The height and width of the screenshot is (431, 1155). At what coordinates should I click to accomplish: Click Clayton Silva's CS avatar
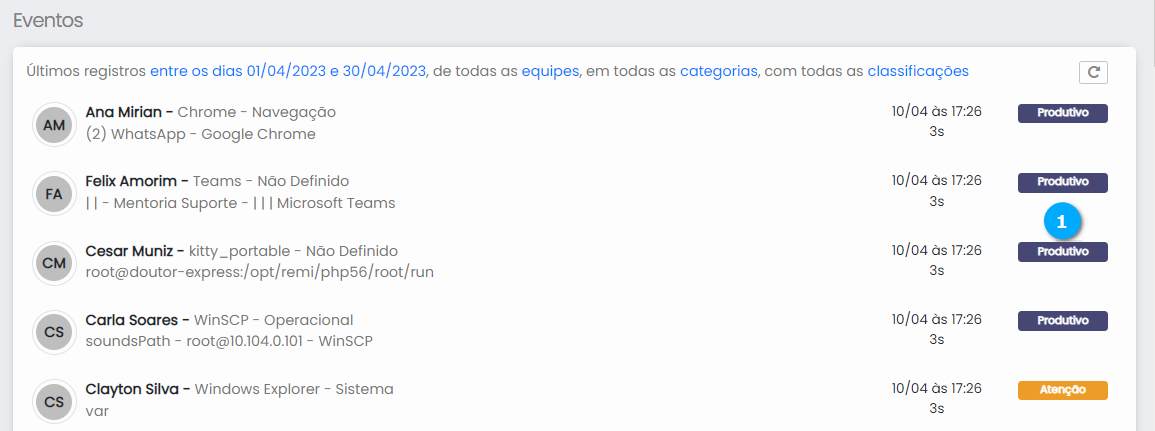[53, 401]
